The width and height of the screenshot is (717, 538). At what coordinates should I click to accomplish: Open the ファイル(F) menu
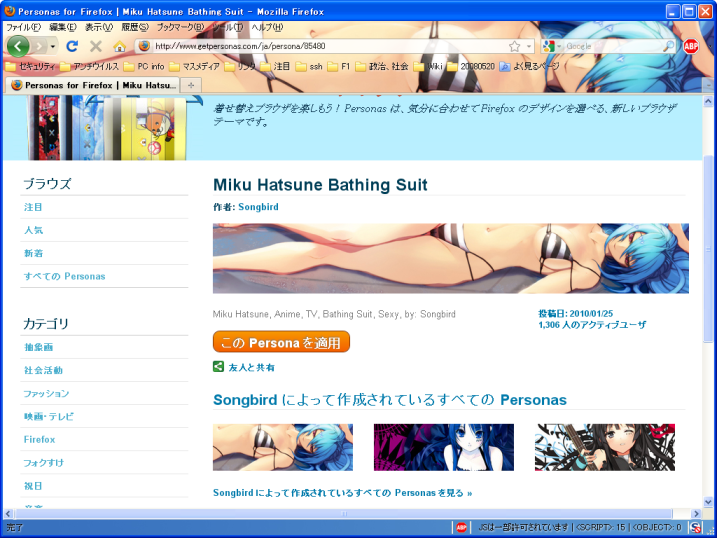click(x=23, y=27)
